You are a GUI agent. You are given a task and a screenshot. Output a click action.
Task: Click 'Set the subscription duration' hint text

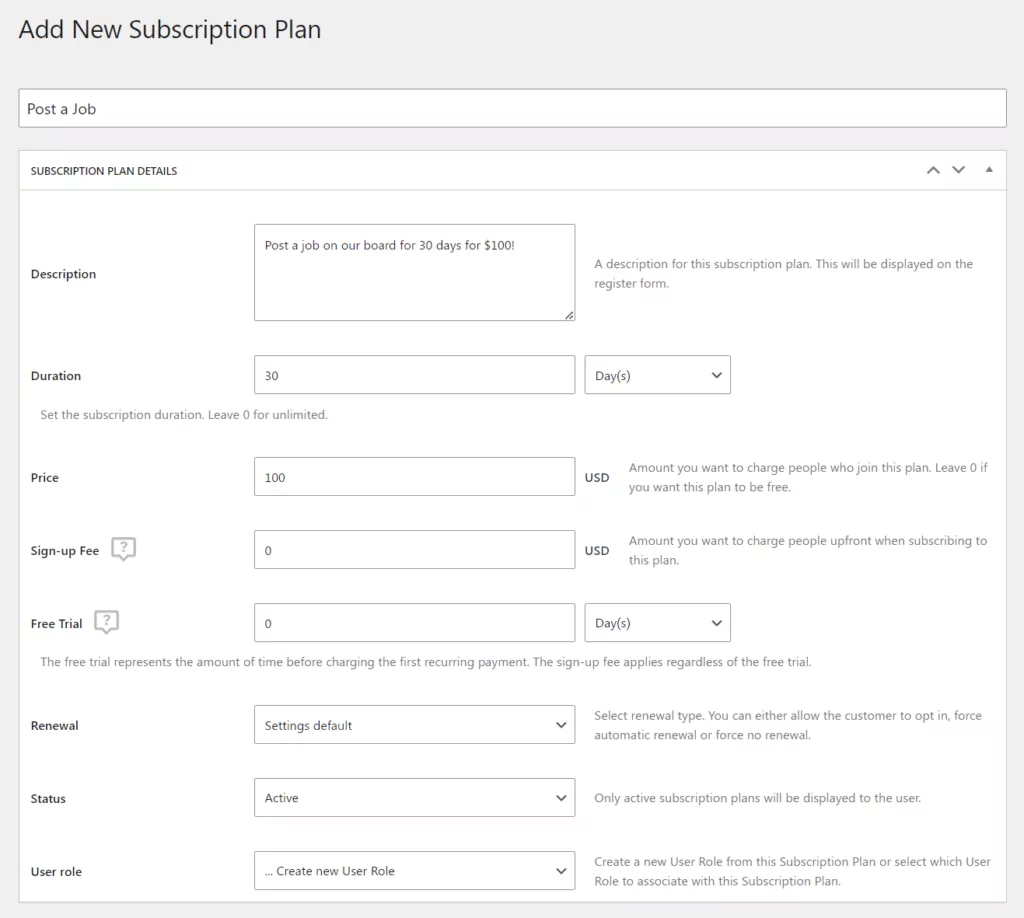coord(184,415)
